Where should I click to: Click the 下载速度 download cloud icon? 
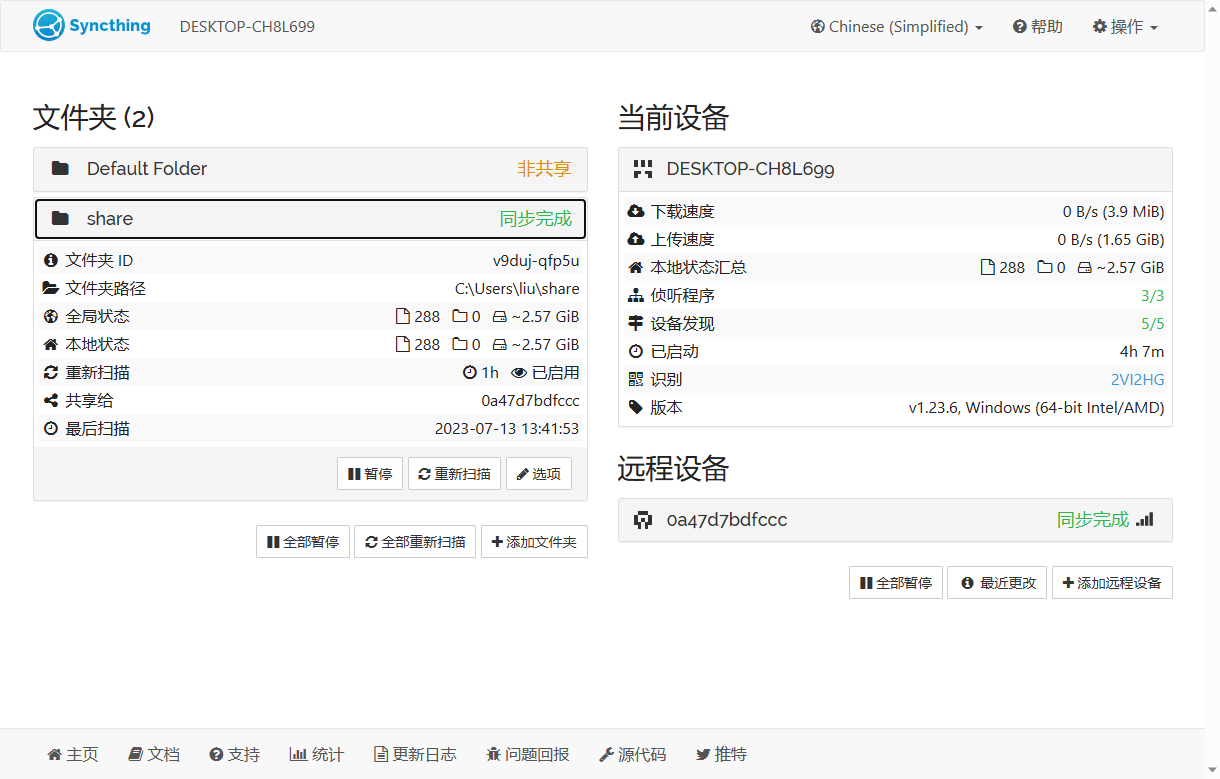point(636,212)
